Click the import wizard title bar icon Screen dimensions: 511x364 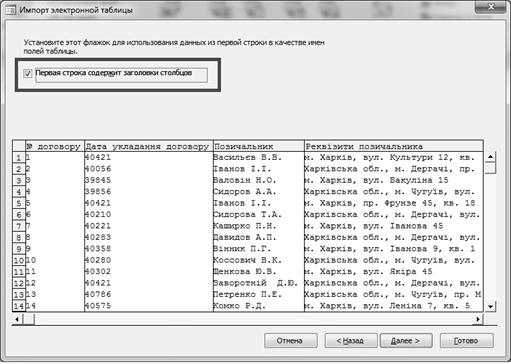tap(11, 10)
